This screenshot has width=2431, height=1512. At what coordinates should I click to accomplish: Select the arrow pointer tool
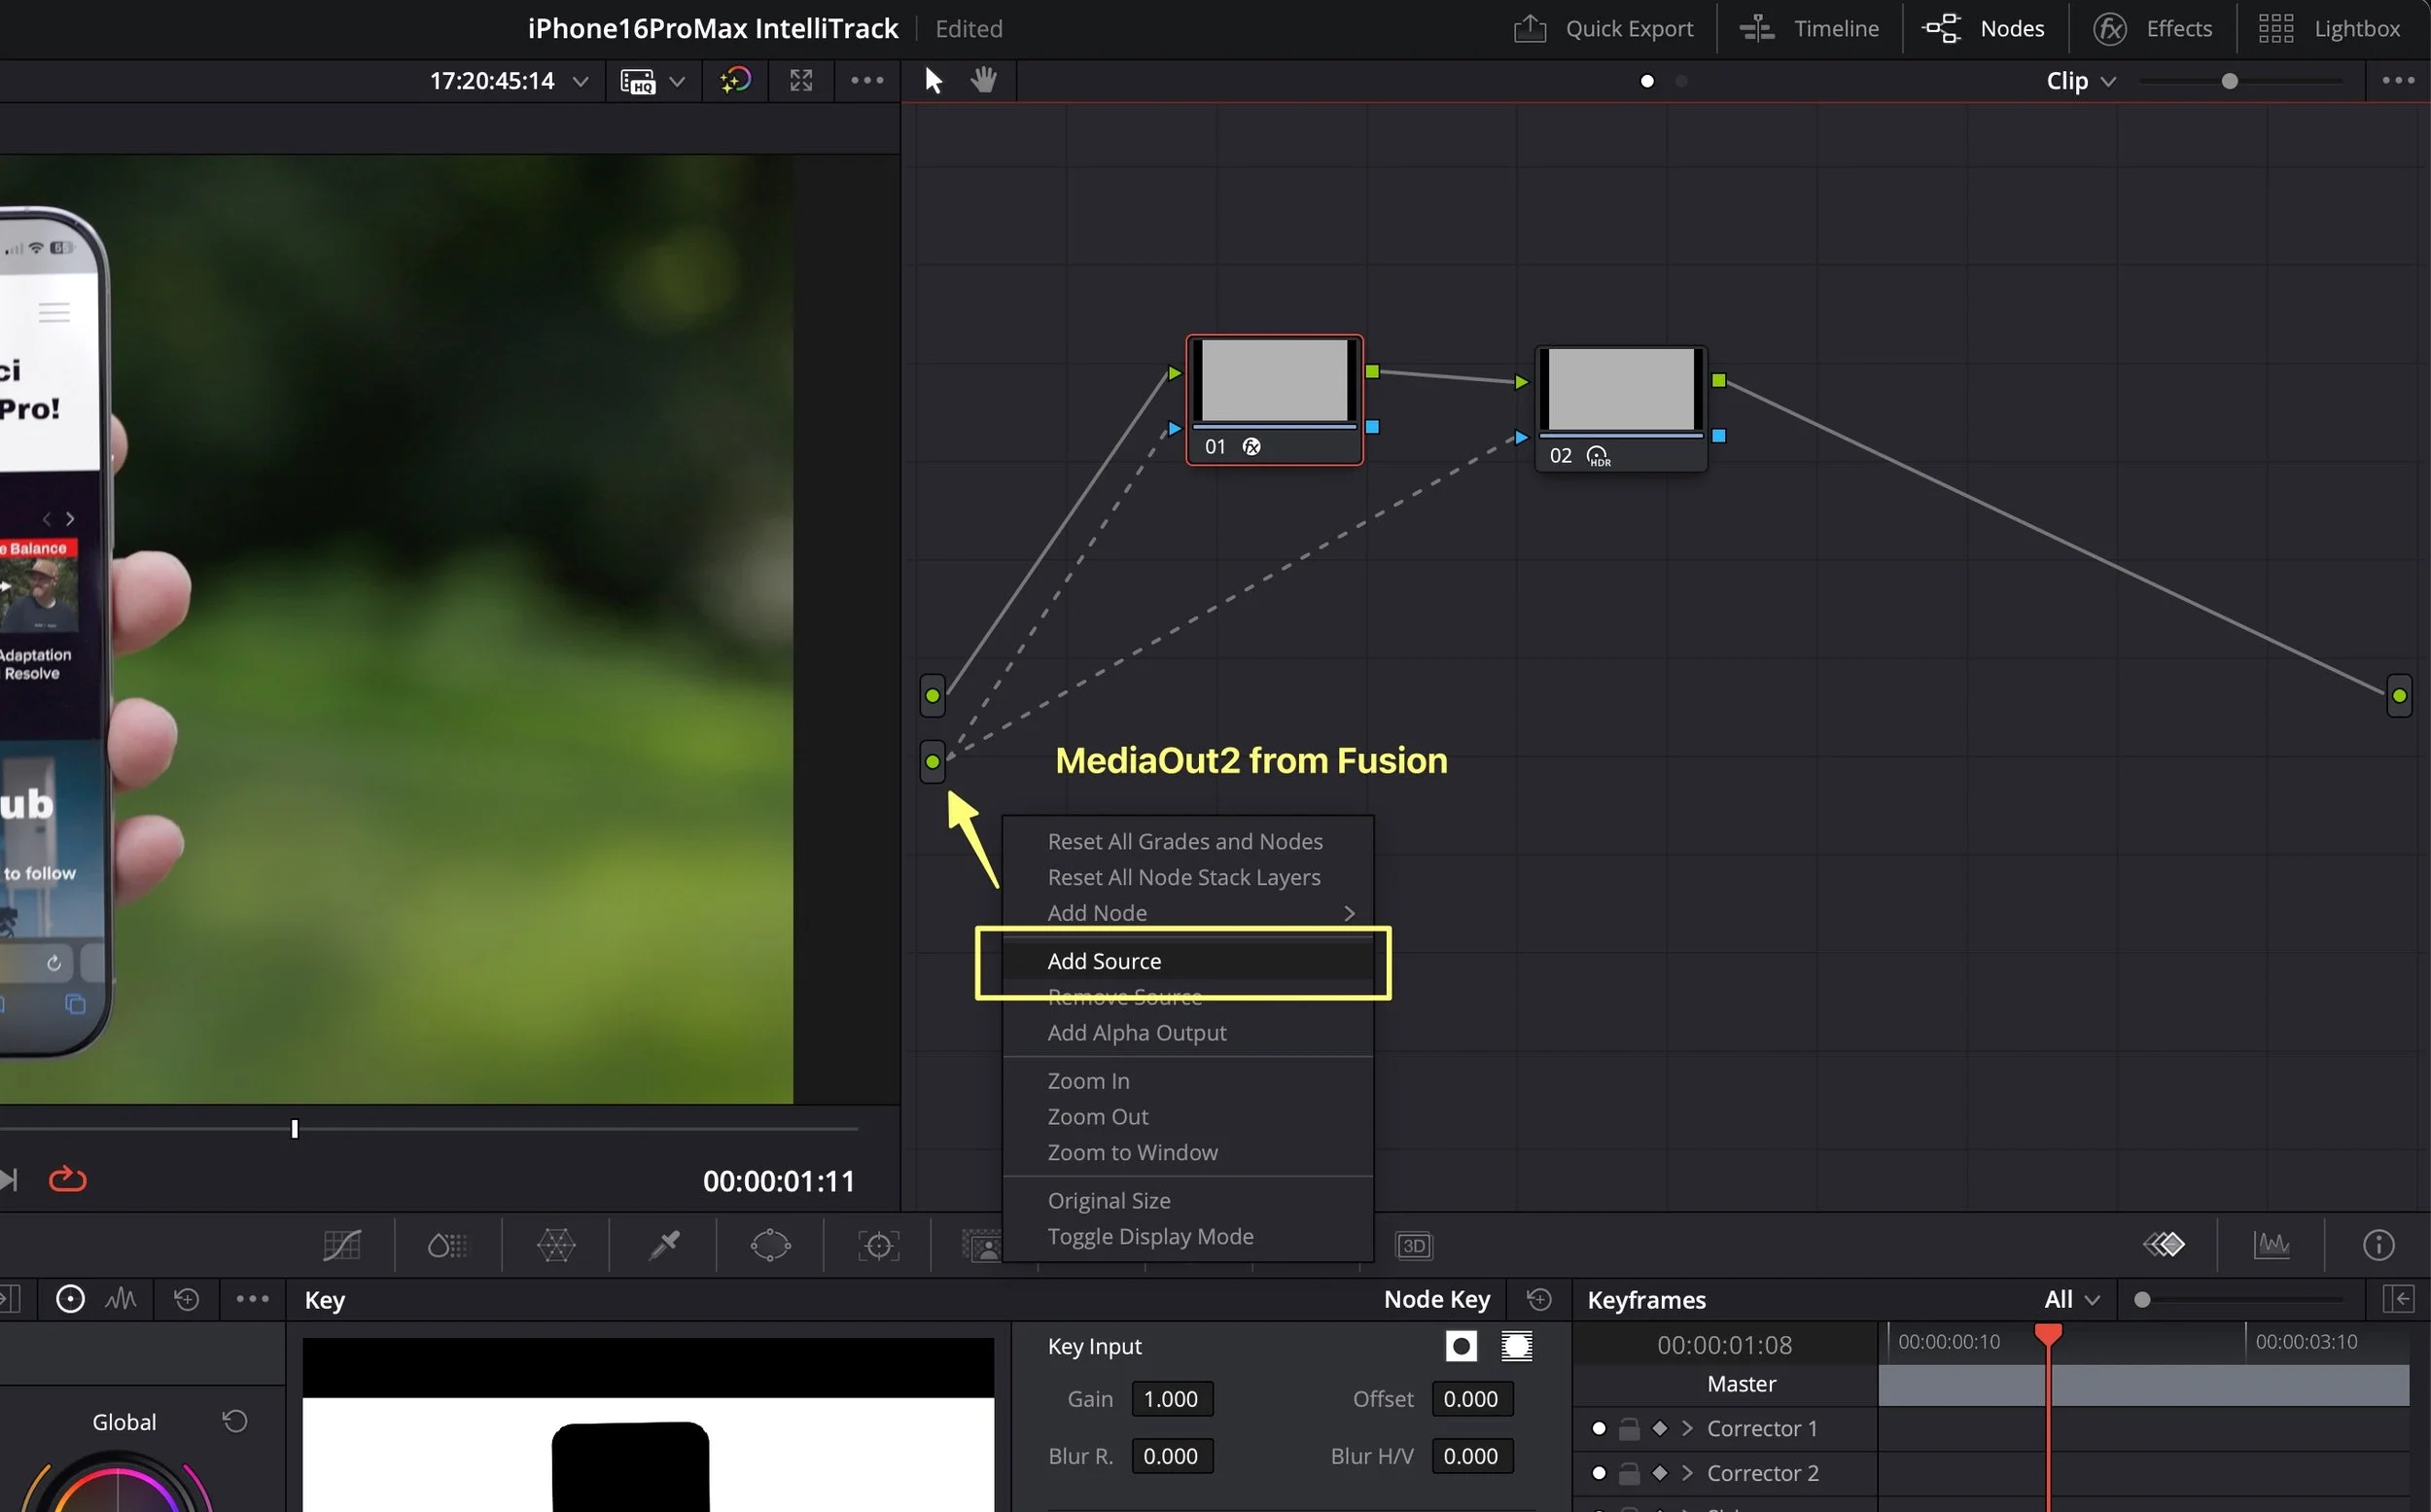click(x=933, y=80)
